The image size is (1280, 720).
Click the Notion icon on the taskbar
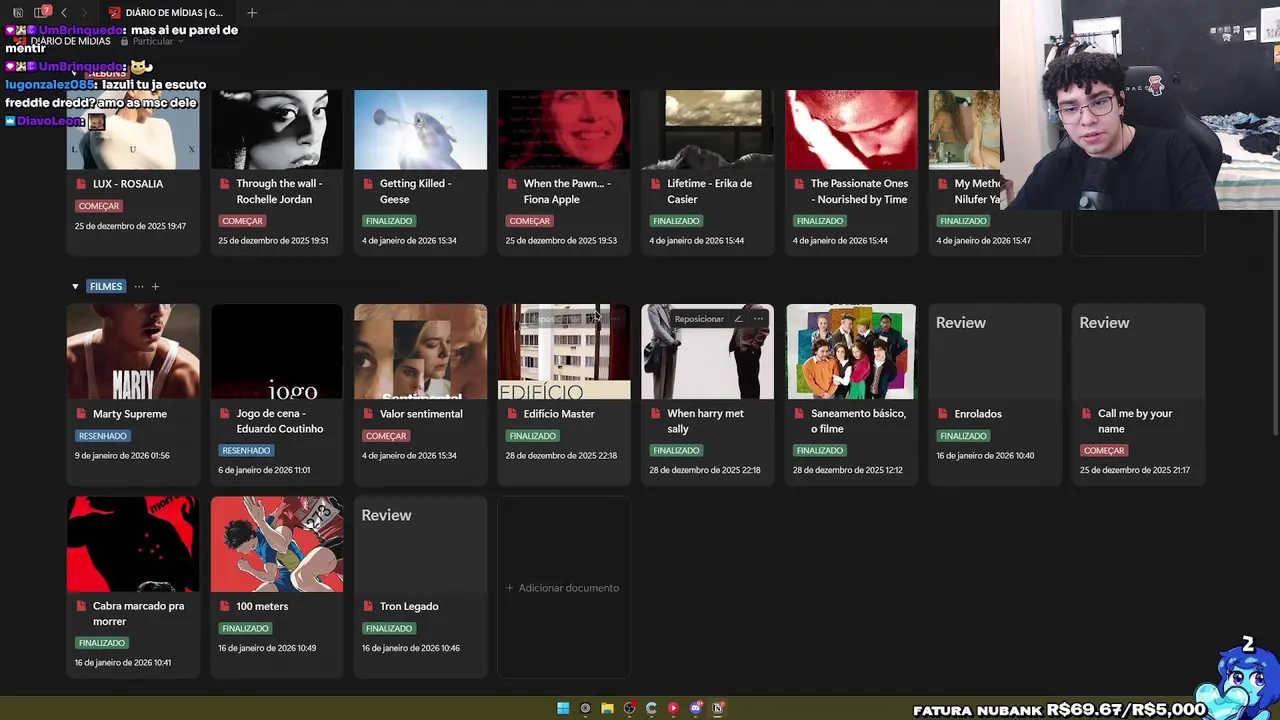718,708
